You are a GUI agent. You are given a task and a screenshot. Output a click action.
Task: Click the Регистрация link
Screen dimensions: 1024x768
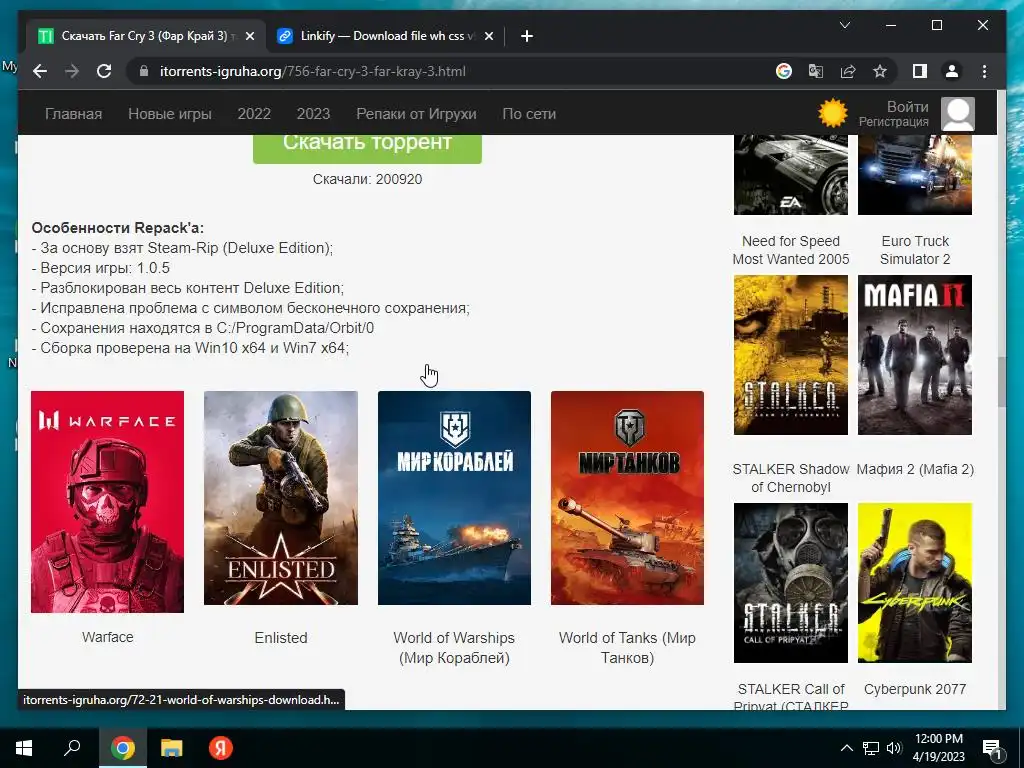coord(893,121)
